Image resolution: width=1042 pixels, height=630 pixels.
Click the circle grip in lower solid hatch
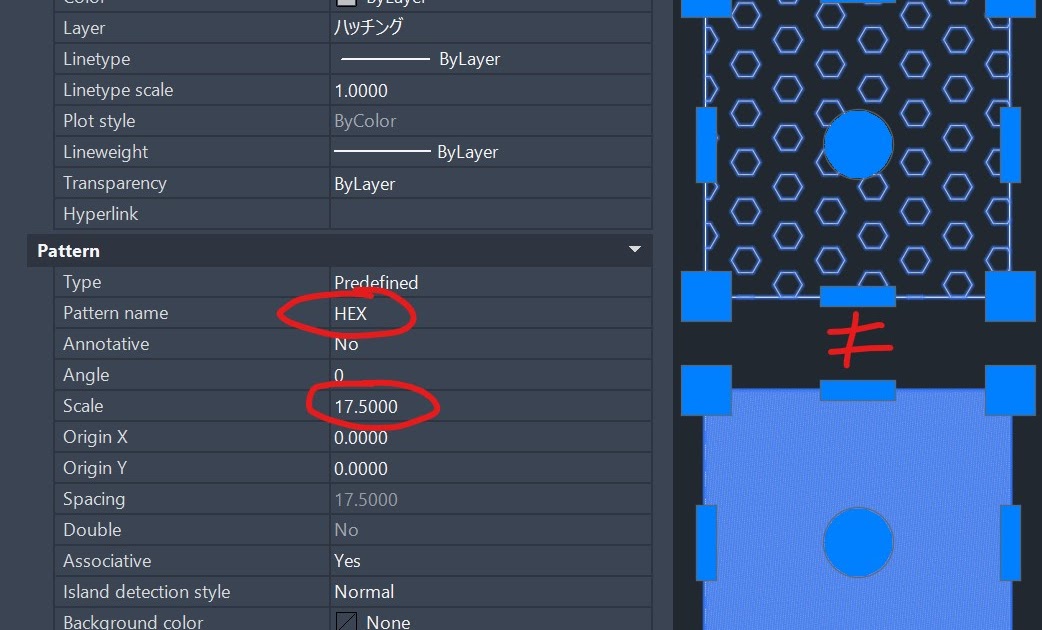(x=858, y=542)
